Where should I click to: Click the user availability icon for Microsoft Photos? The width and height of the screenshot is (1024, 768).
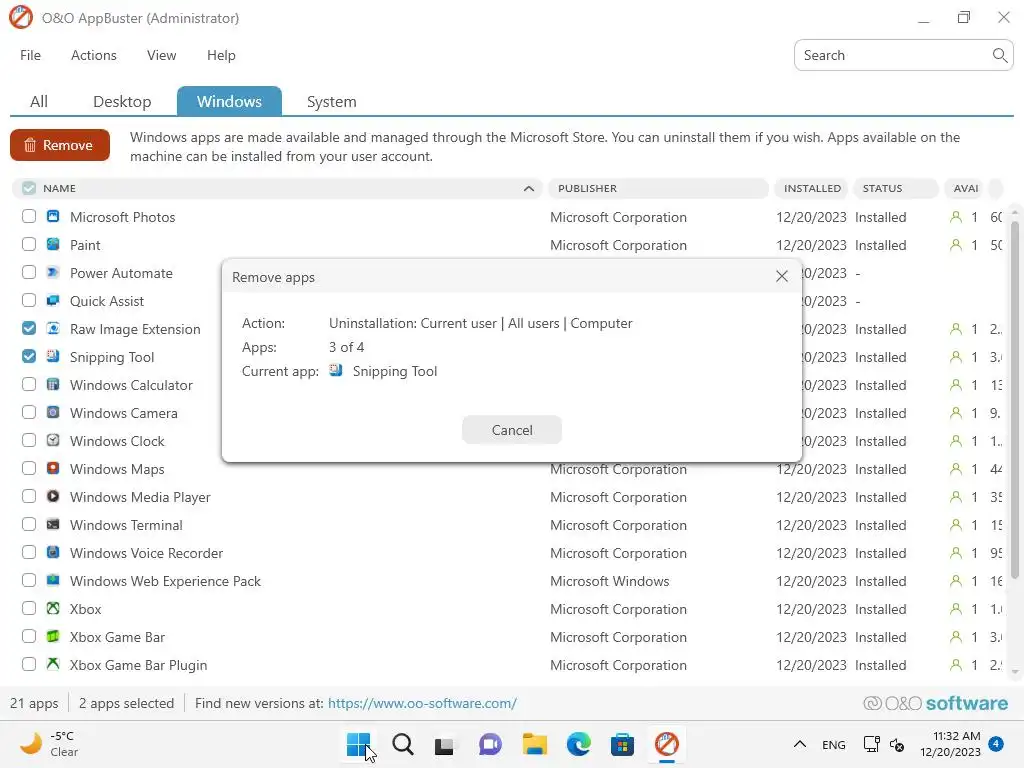955,217
